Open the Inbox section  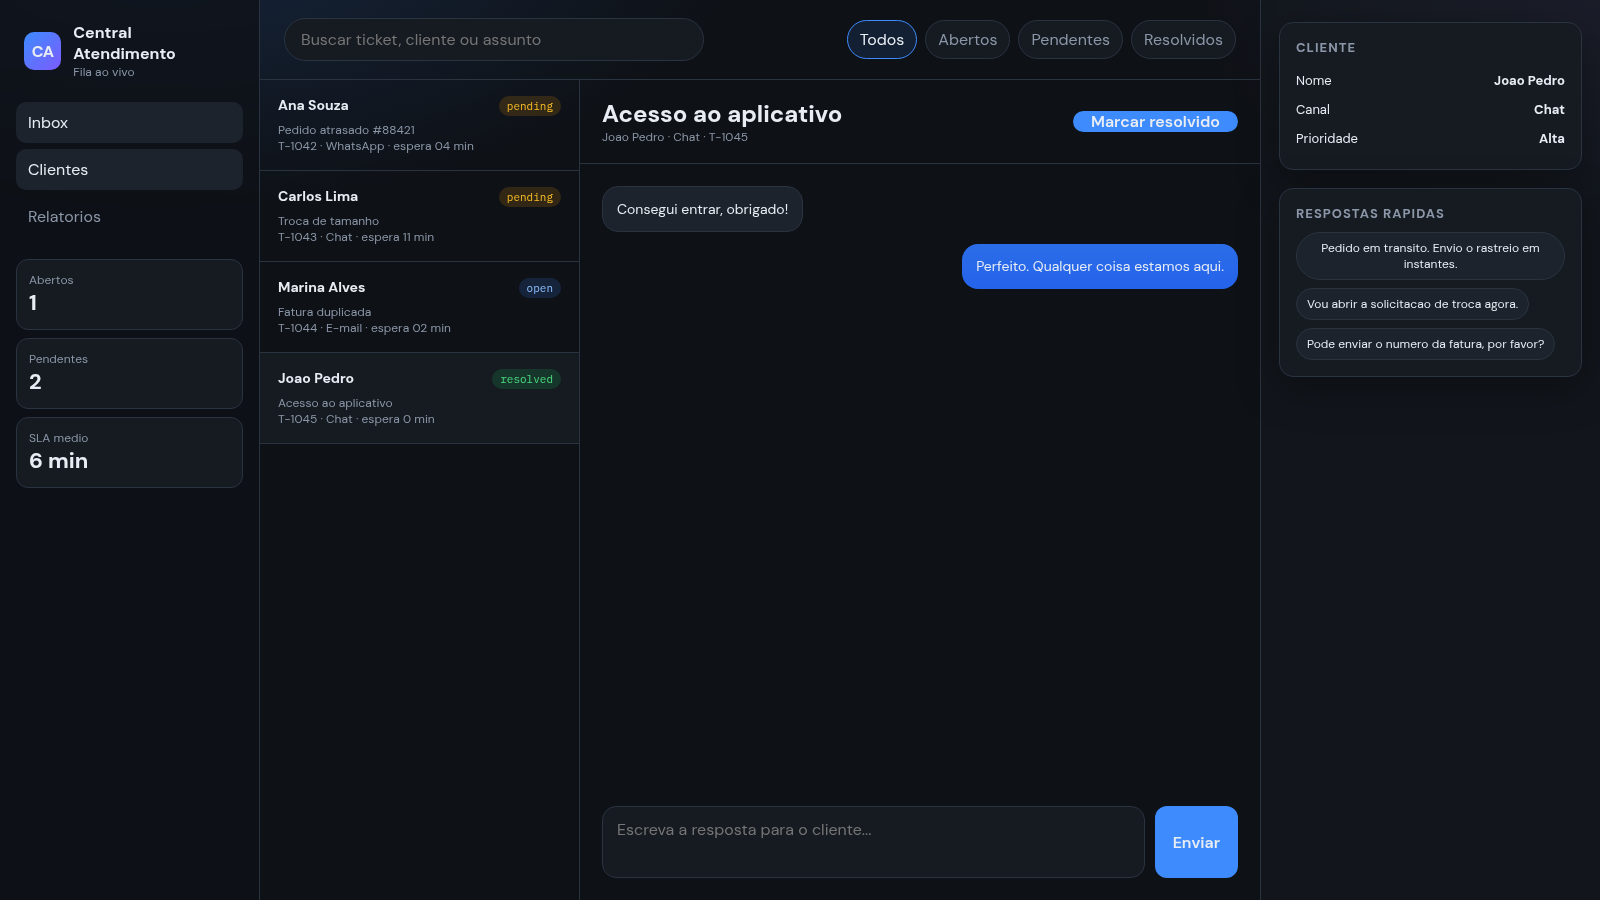coord(129,122)
